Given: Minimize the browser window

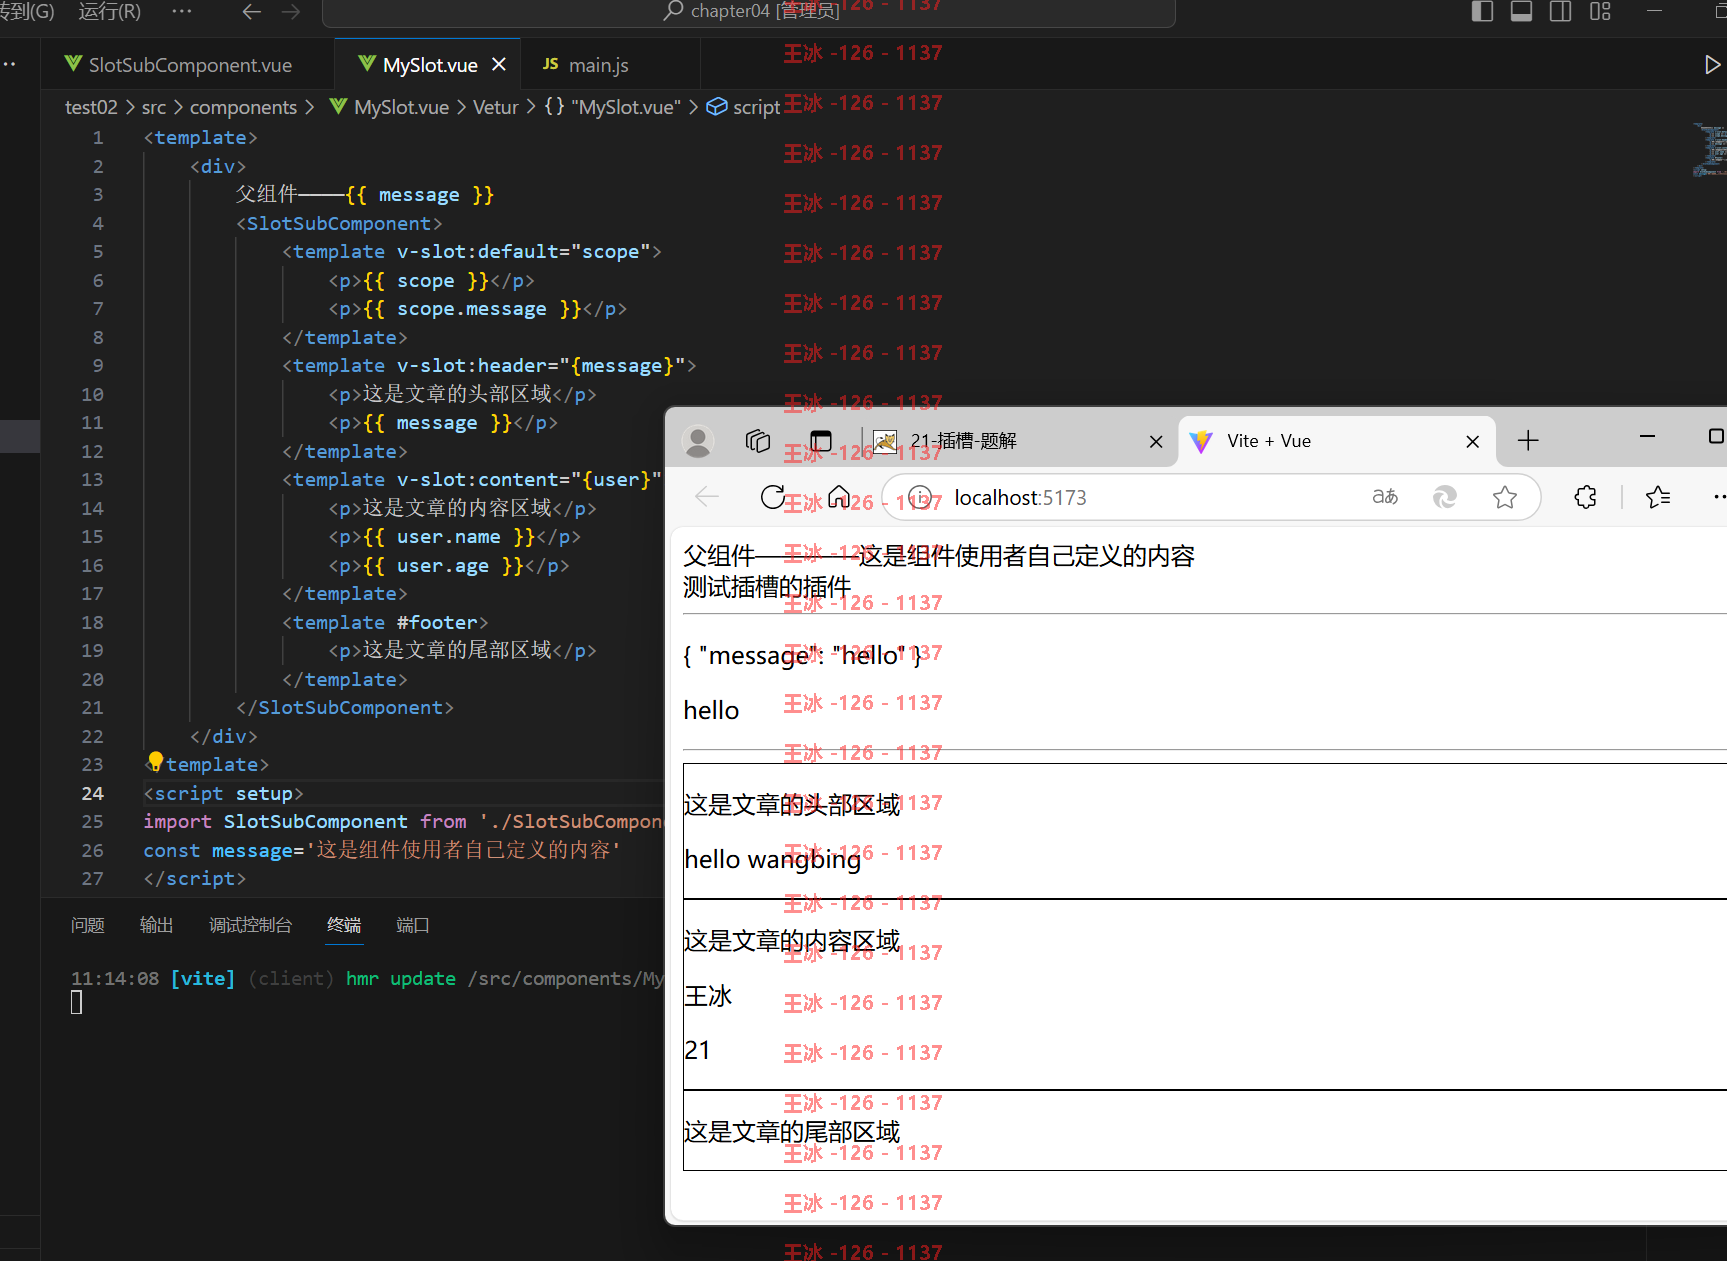Looking at the screenshot, I should [x=1647, y=437].
